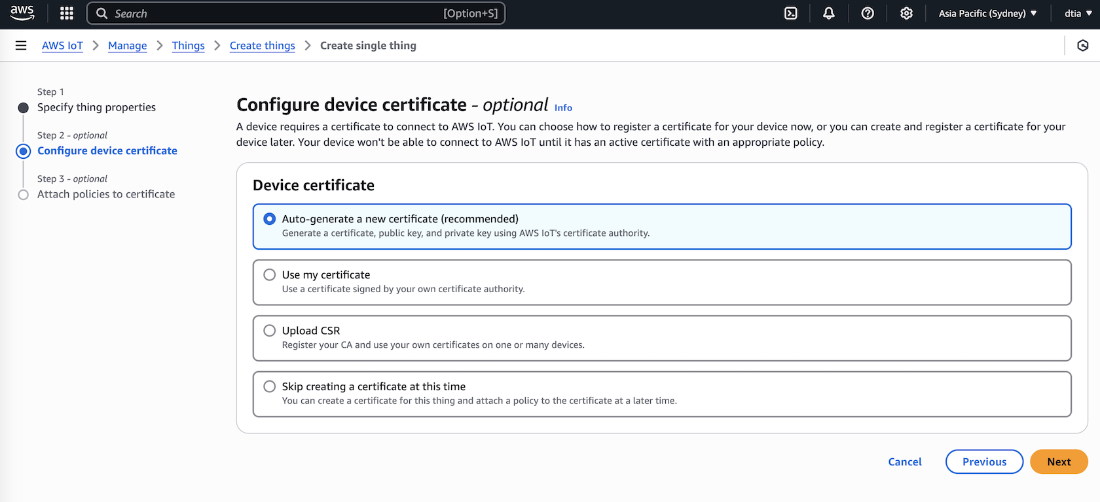Select Auto-generate a new certificate option
Viewport: 1100px width, 502px height.
click(269, 219)
